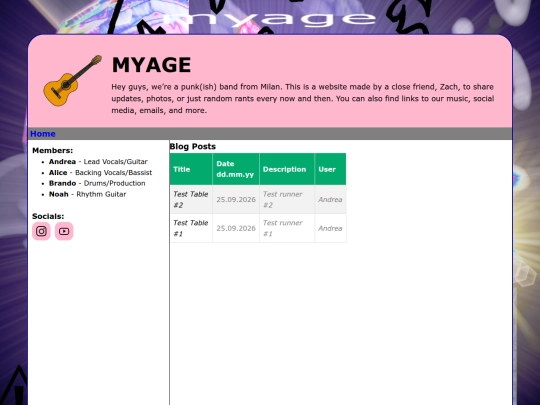Image resolution: width=540 pixels, height=405 pixels.
Task: Click the myage banner title at top
Action: click(x=269, y=19)
